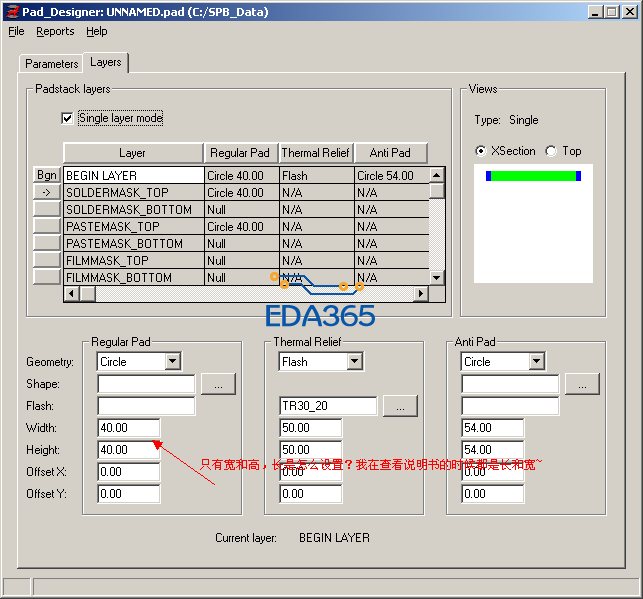Select XSection view radio button

click(x=481, y=151)
